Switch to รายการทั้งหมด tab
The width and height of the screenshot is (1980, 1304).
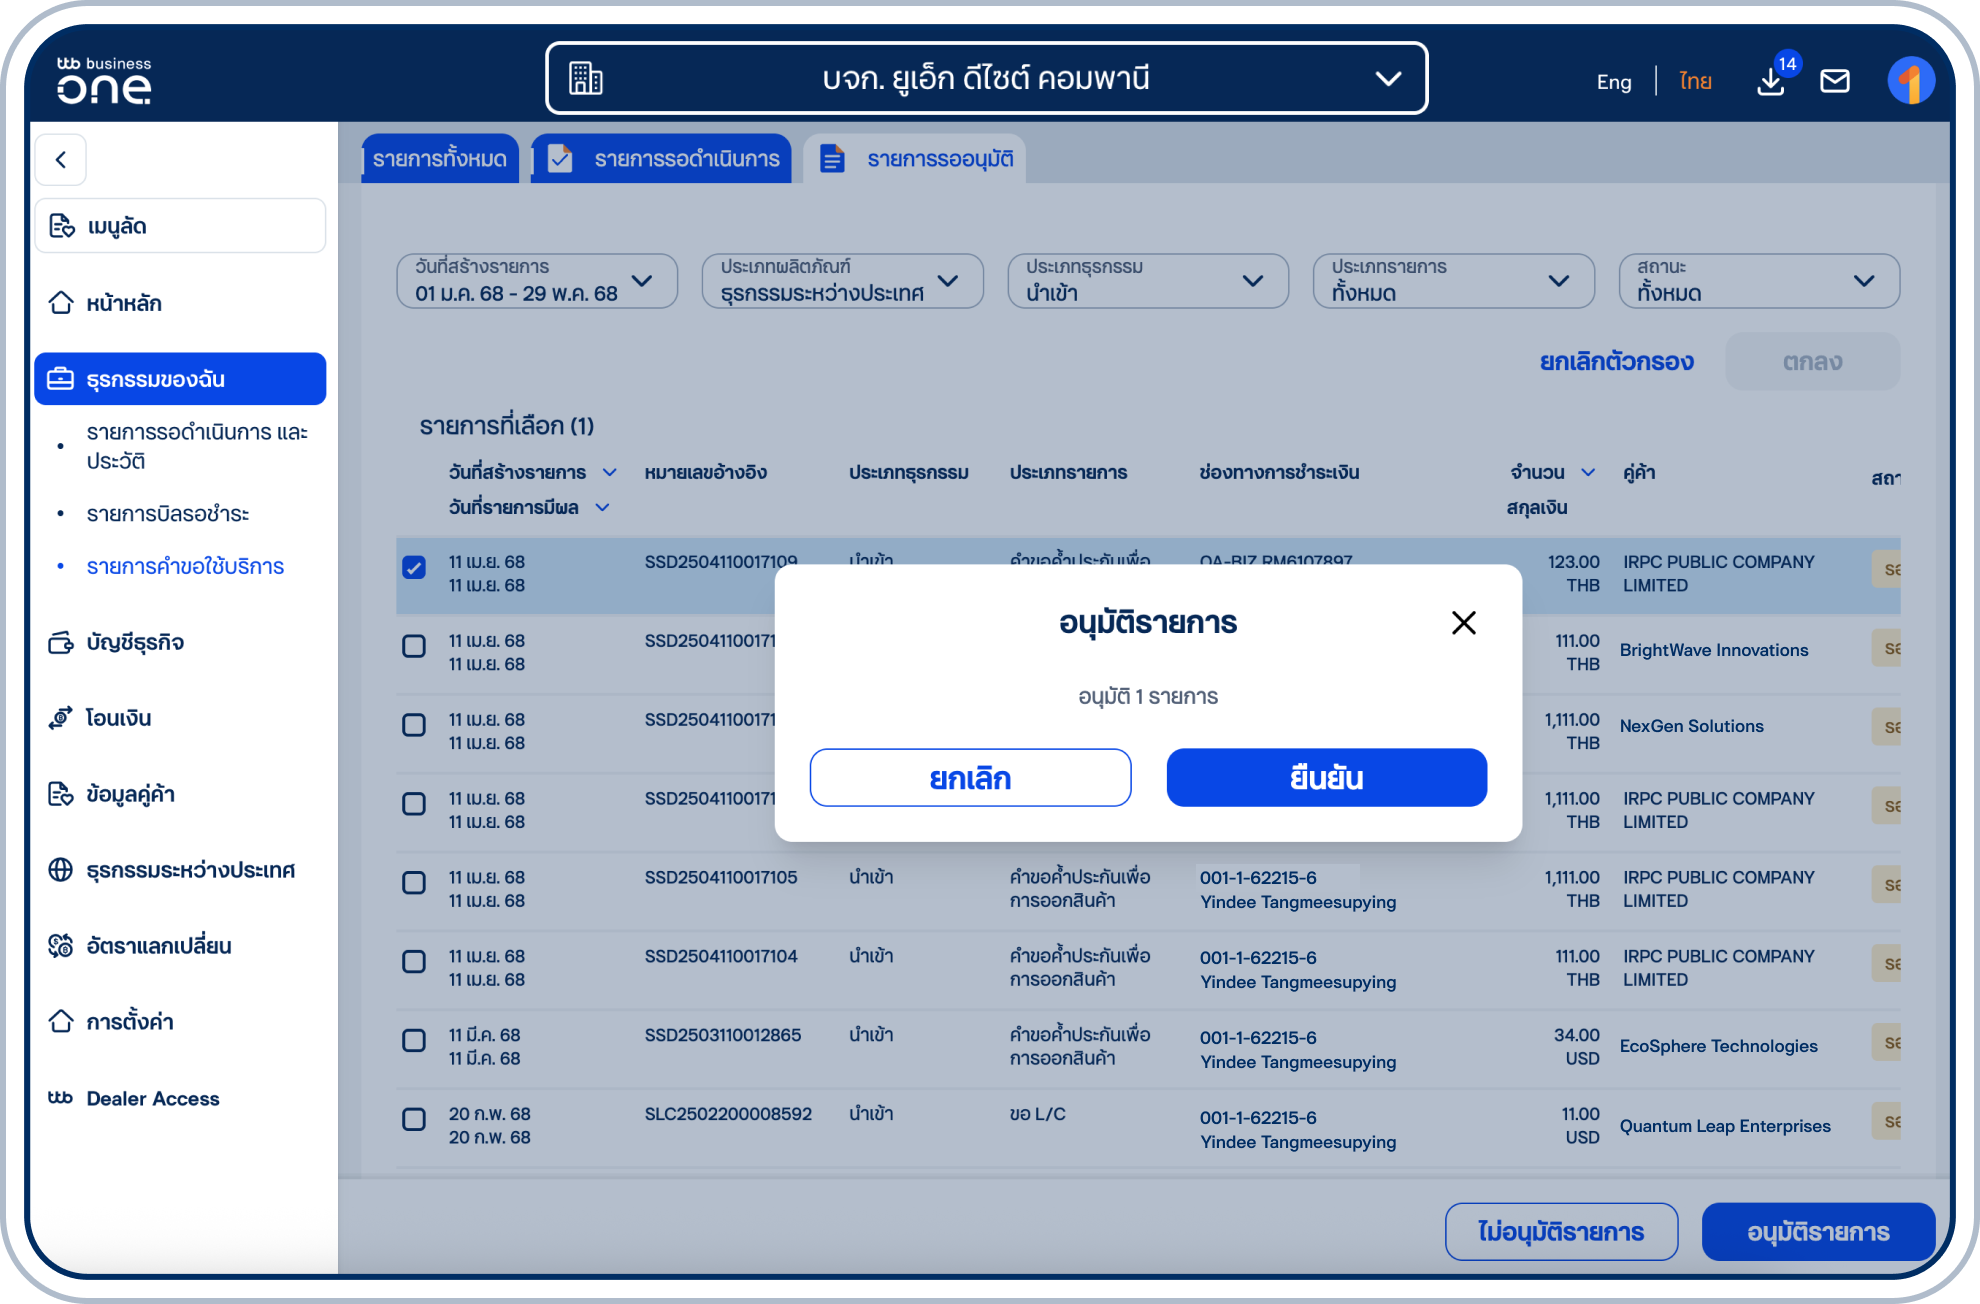coord(440,159)
